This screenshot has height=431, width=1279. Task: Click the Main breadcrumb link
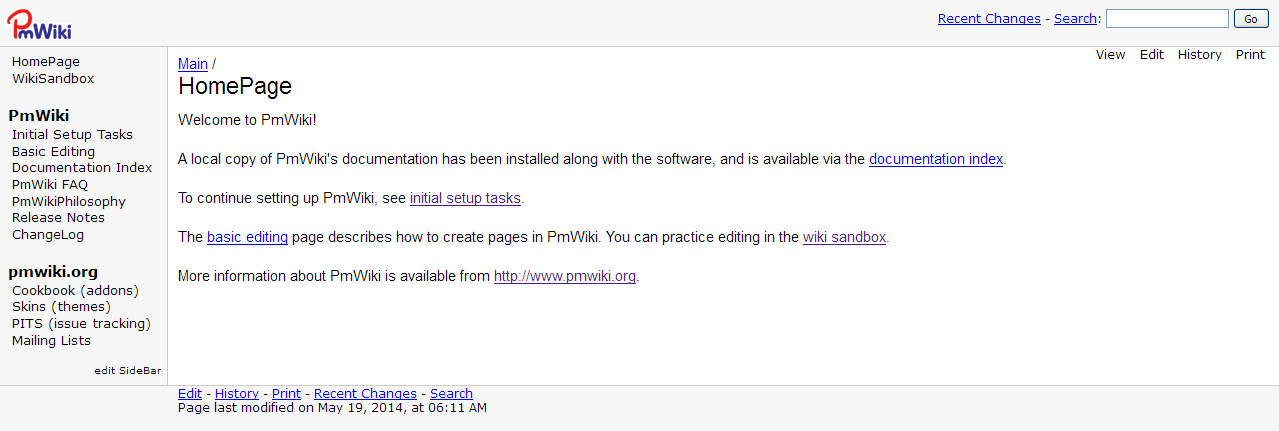pyautogui.click(x=193, y=64)
